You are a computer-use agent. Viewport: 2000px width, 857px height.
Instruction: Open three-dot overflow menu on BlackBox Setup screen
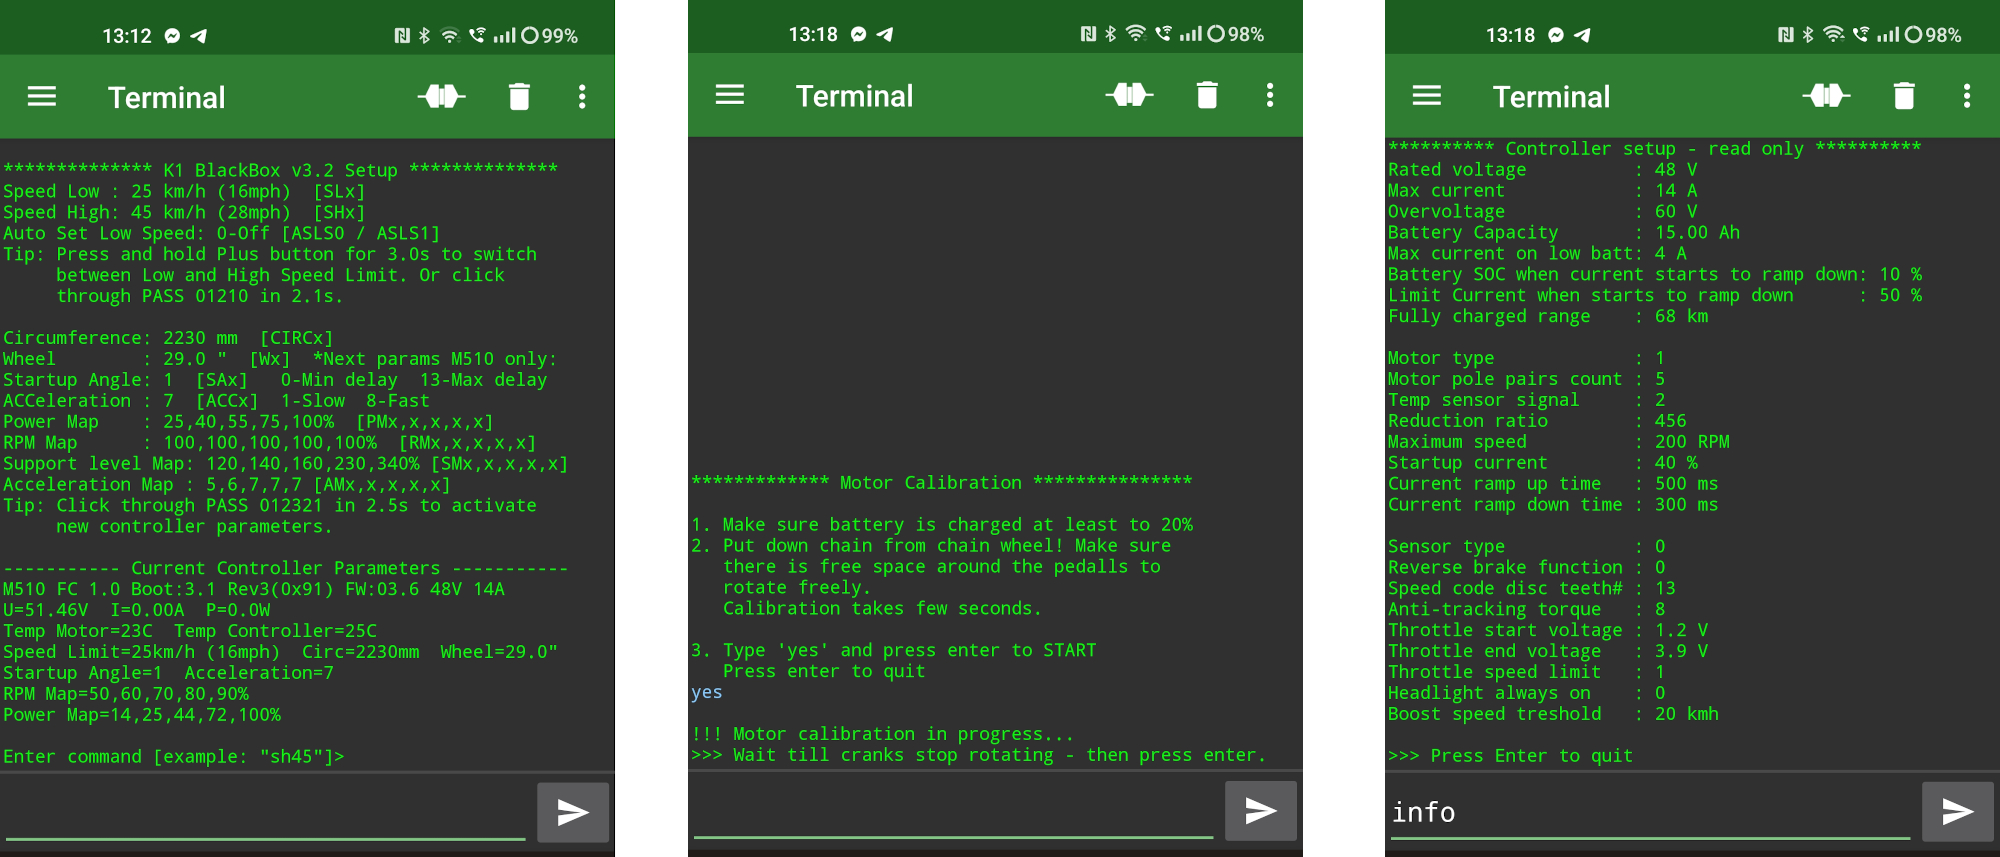[x=582, y=97]
